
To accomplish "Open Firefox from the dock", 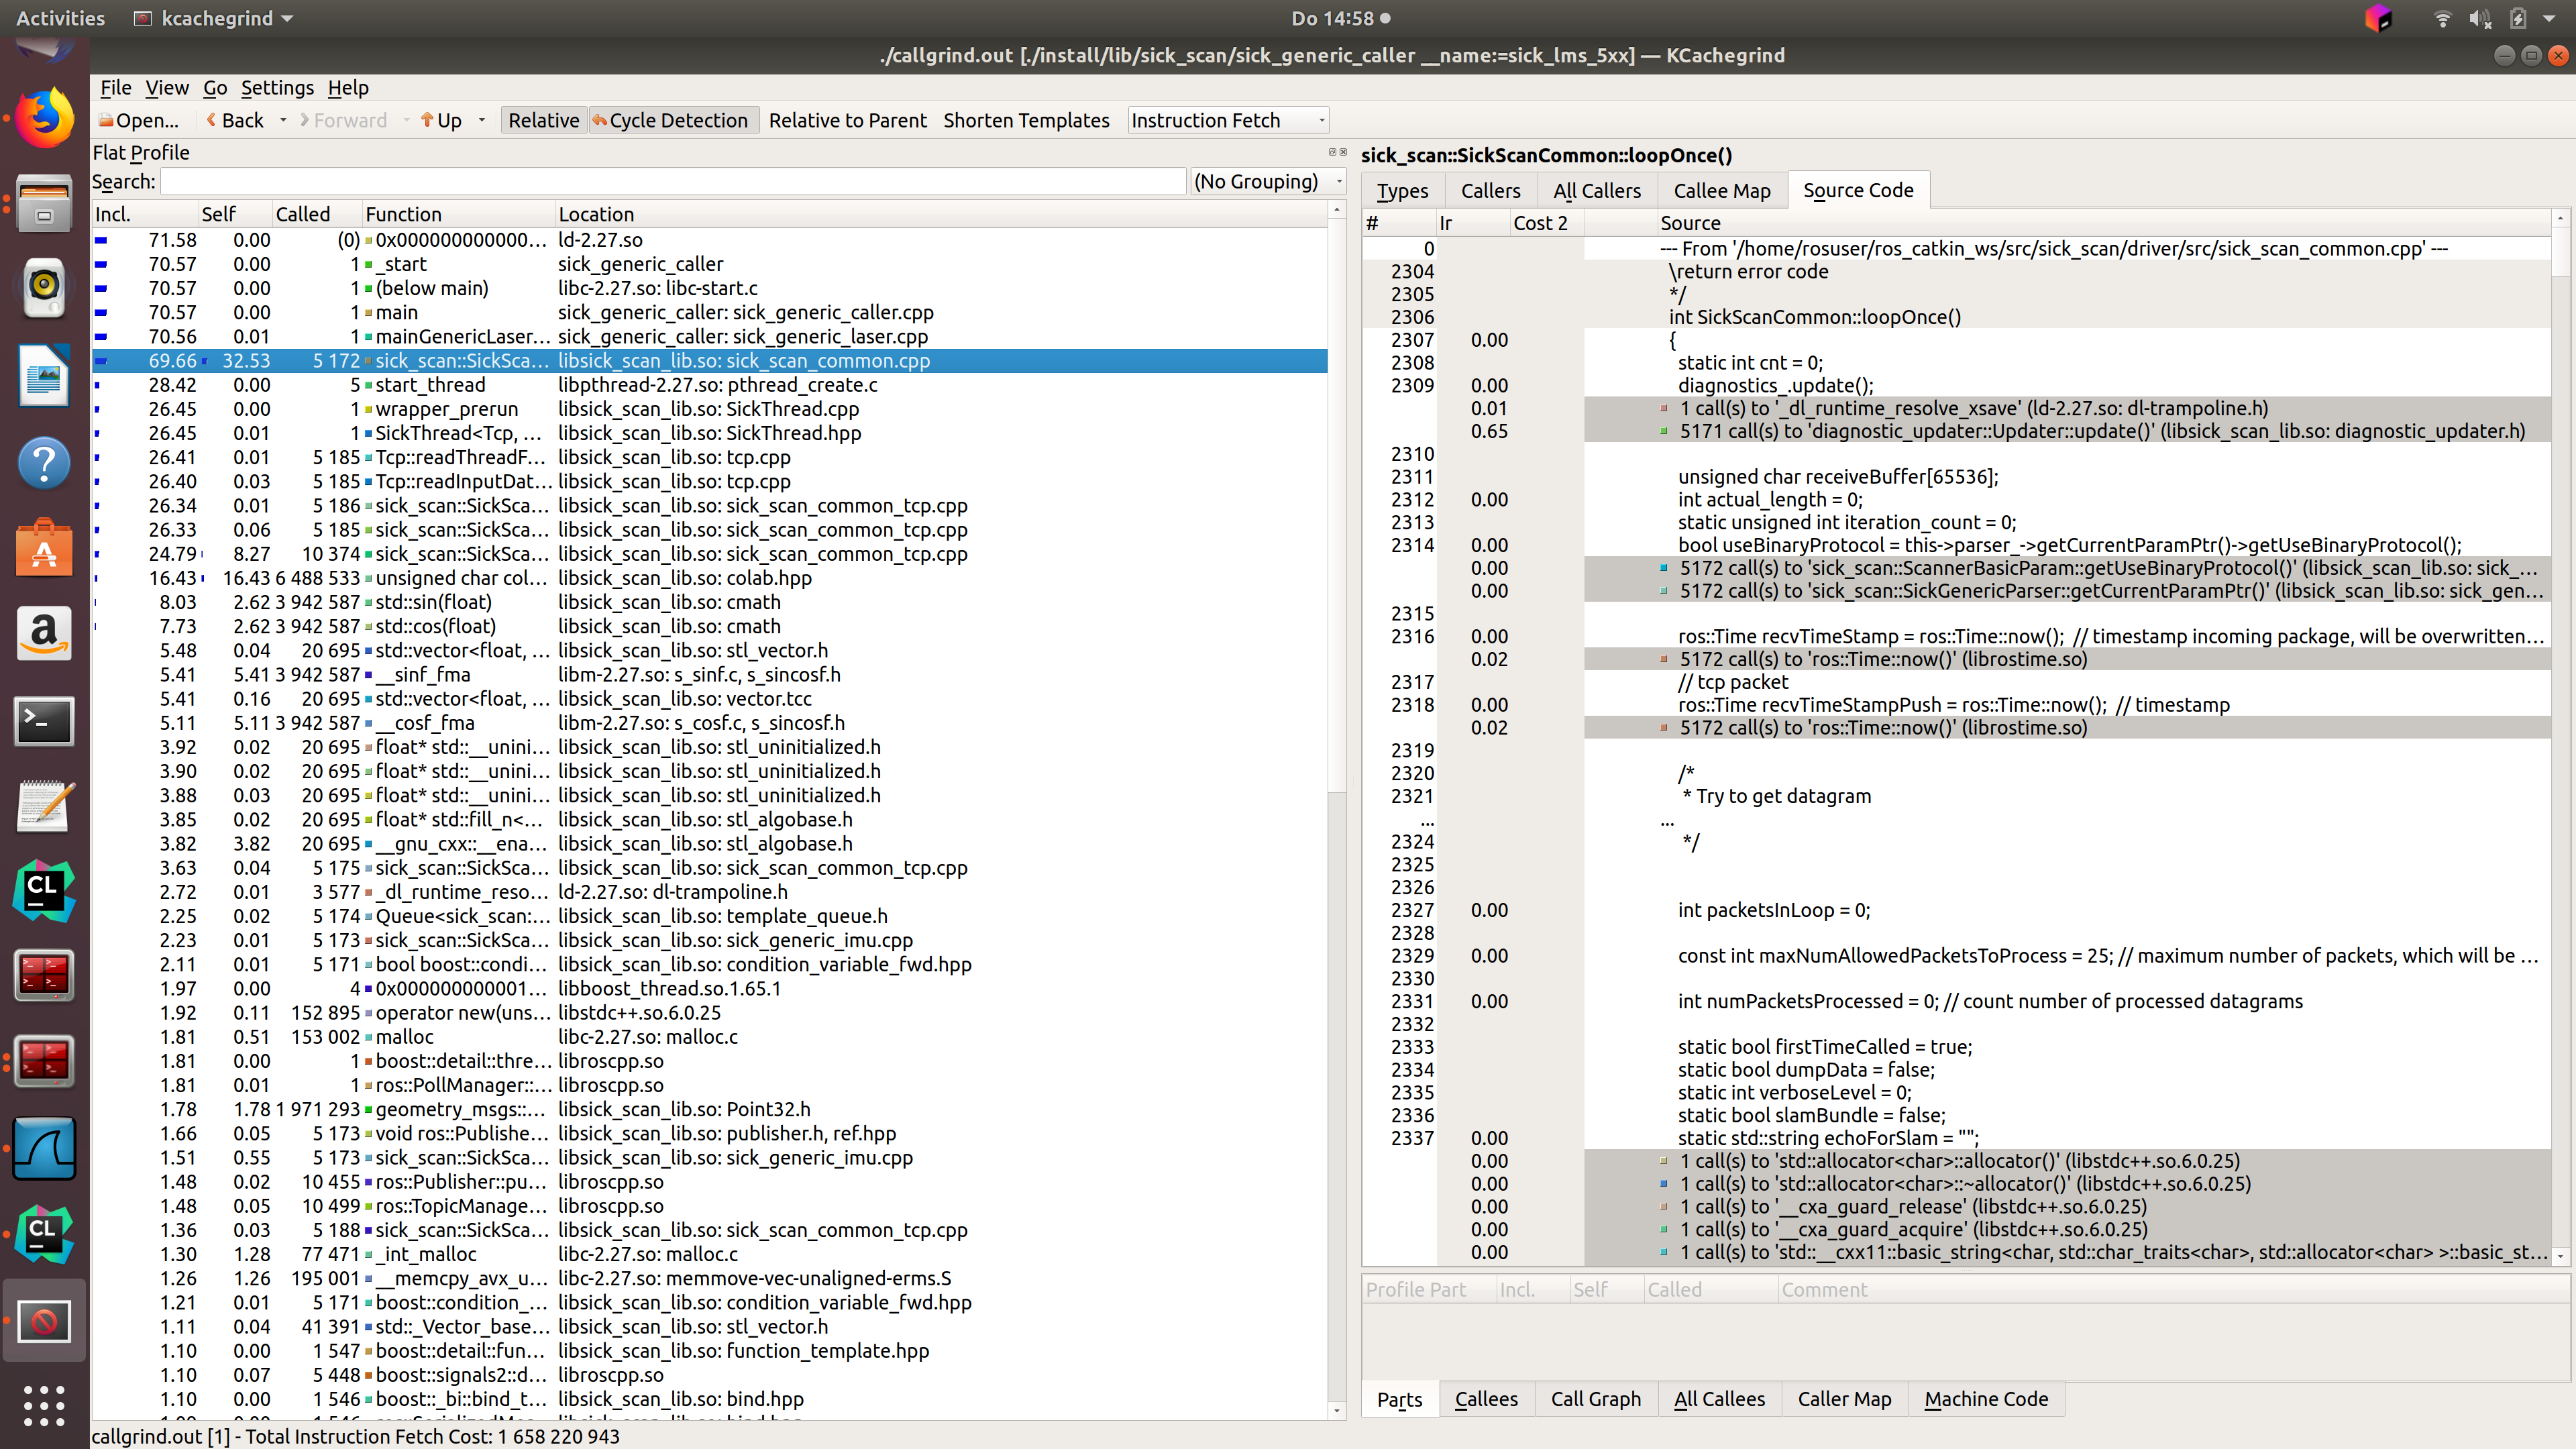I will [x=44, y=118].
